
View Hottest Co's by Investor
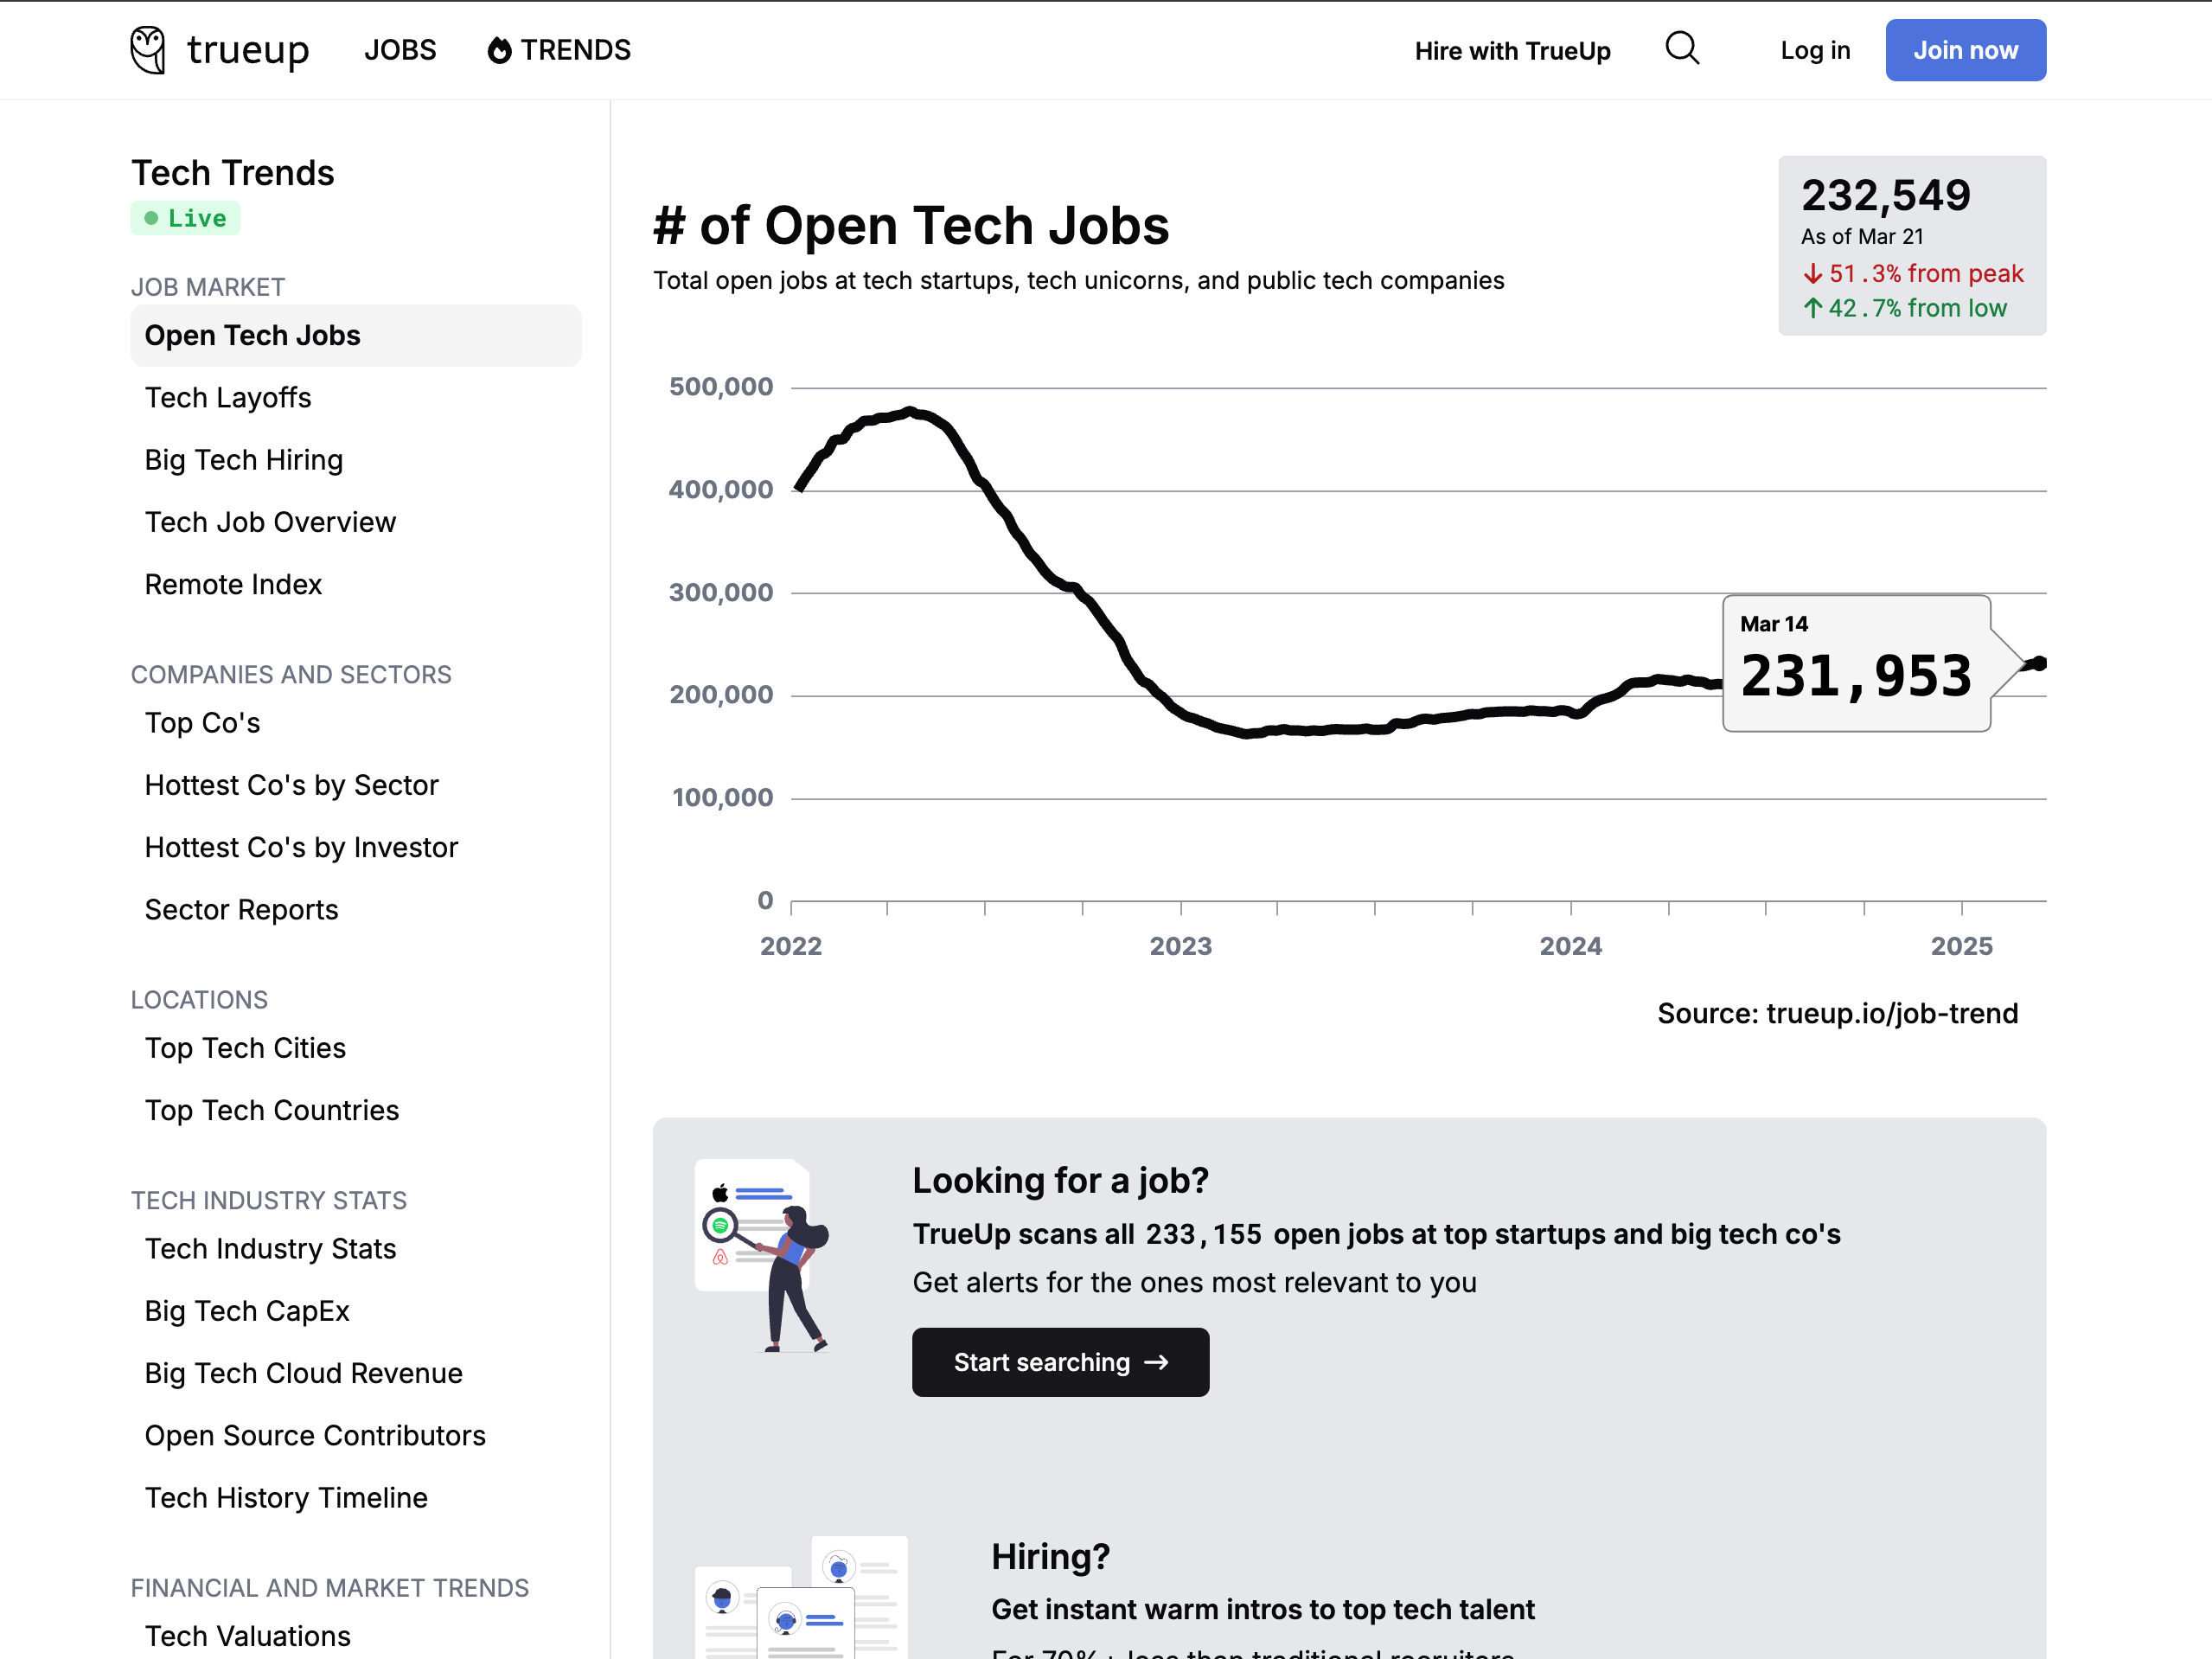click(301, 847)
